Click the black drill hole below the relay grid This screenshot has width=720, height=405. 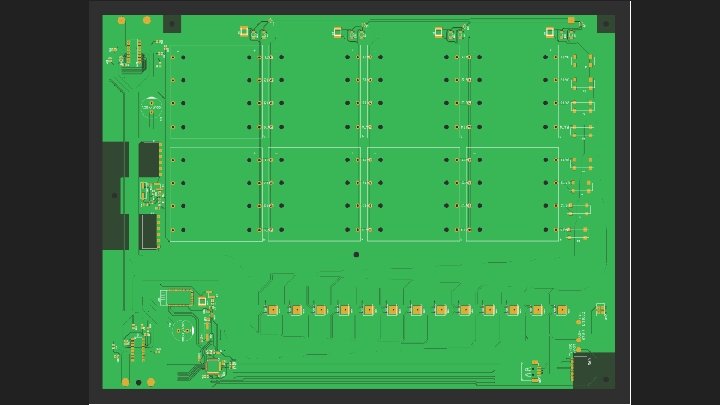pyautogui.click(x=356, y=254)
